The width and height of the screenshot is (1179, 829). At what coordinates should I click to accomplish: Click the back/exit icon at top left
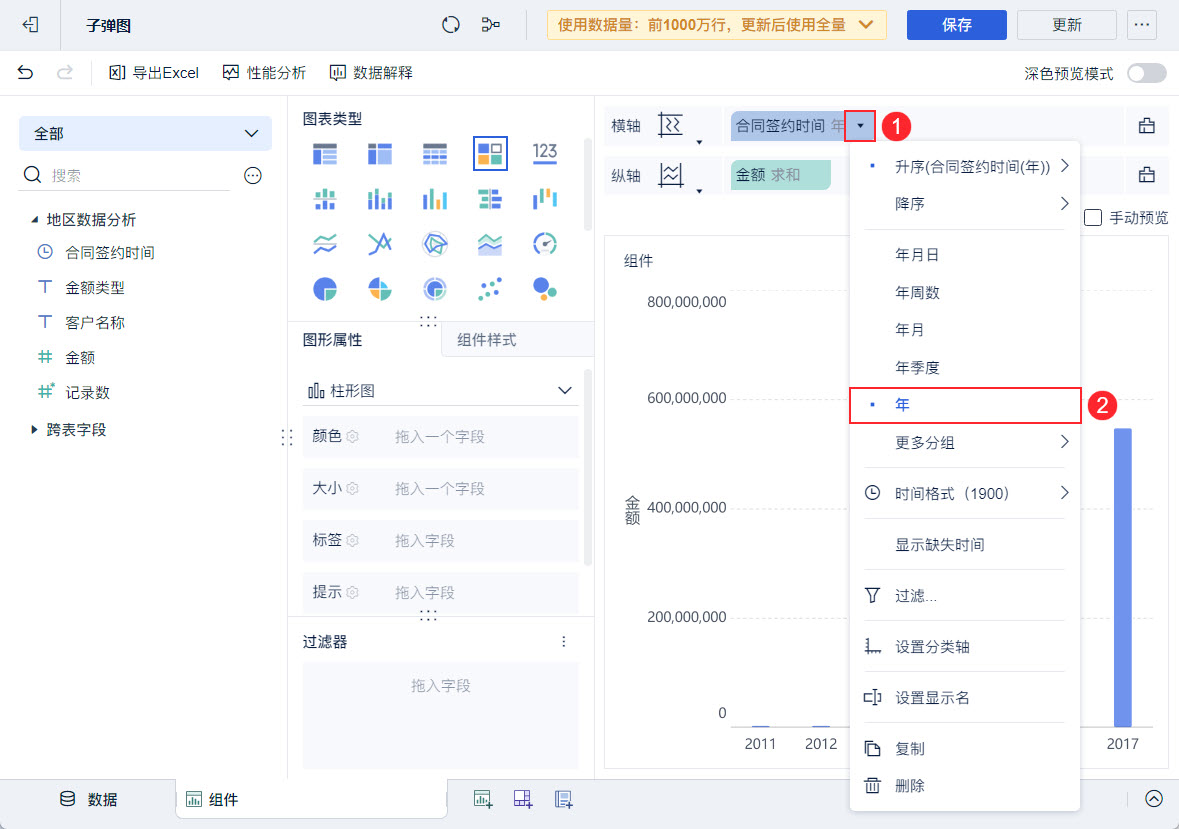pyautogui.click(x=30, y=25)
